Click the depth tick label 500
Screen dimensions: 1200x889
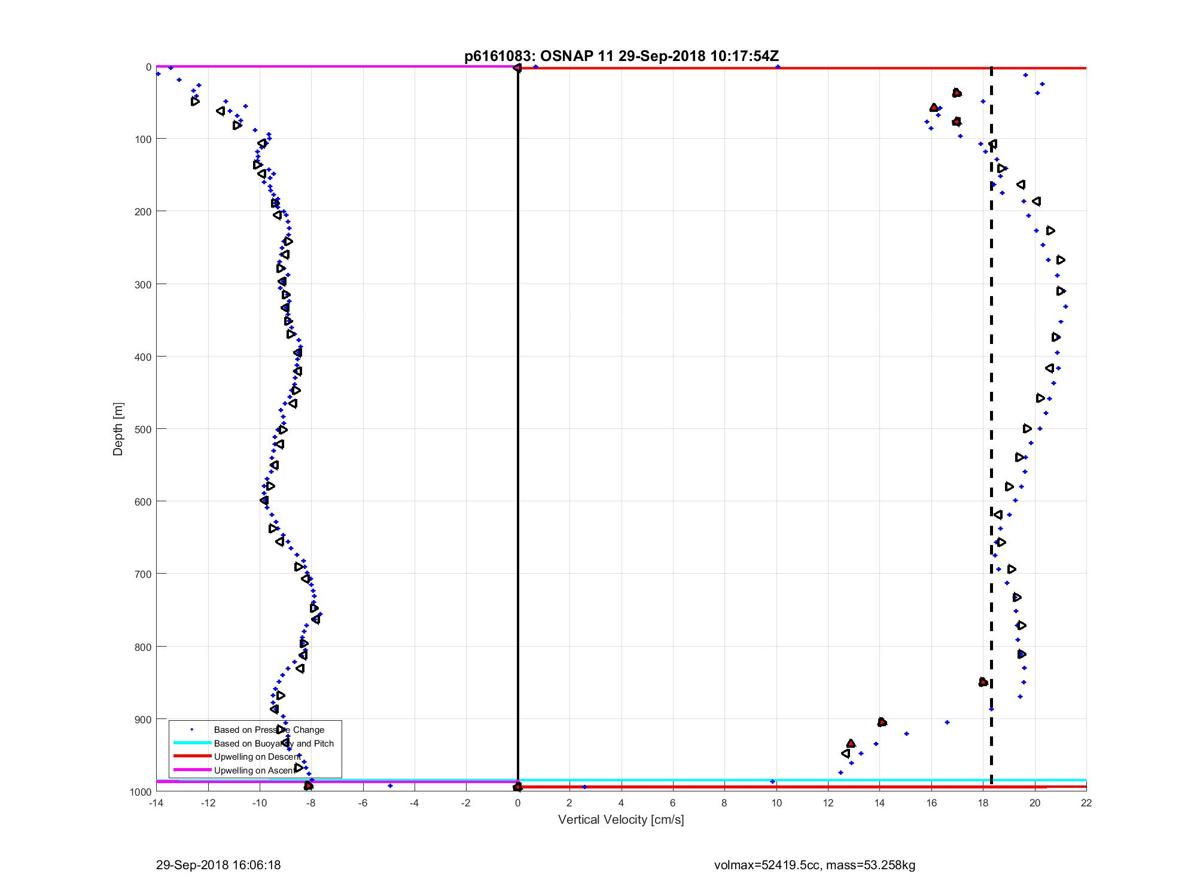click(143, 429)
